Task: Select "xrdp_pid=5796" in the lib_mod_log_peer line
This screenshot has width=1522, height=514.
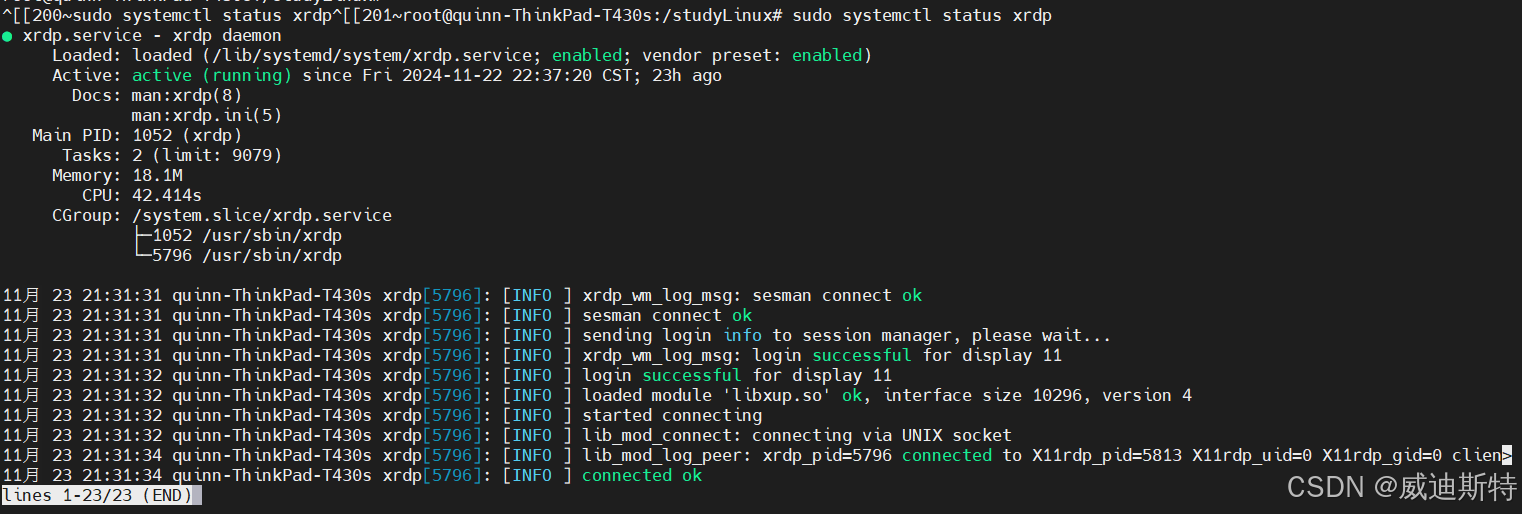Action: click(x=827, y=456)
